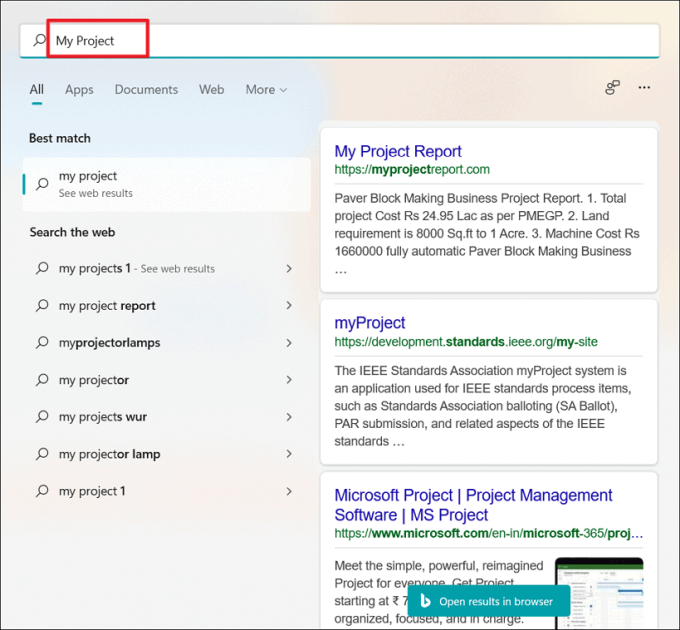This screenshot has width=680, height=630.
Task: Click search icon next to 'myprojectorlamps'
Action: 42,343
